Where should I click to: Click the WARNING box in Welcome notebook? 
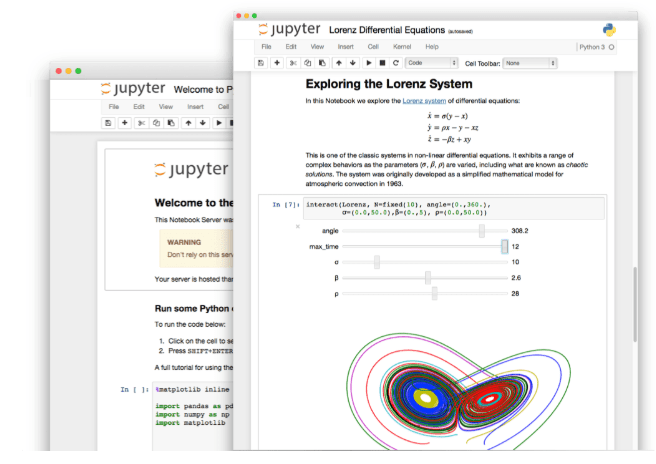[196, 249]
